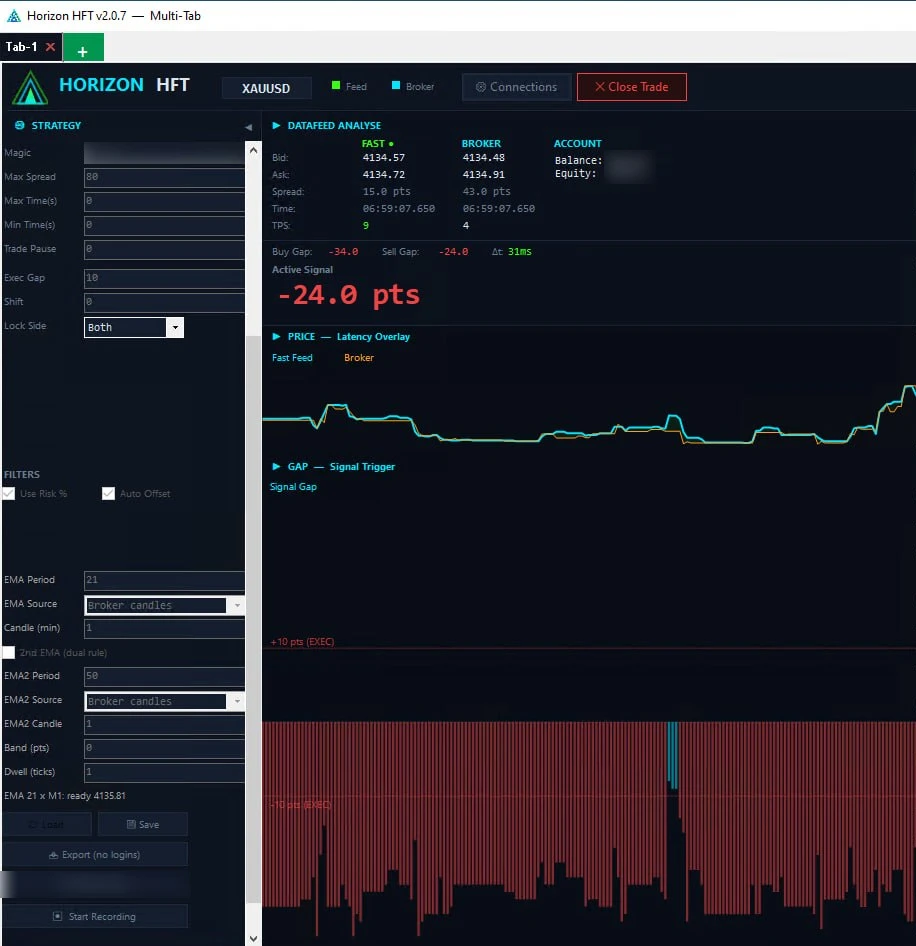Click the Shift input field
Screen dimensions: 916x946
coord(164,302)
